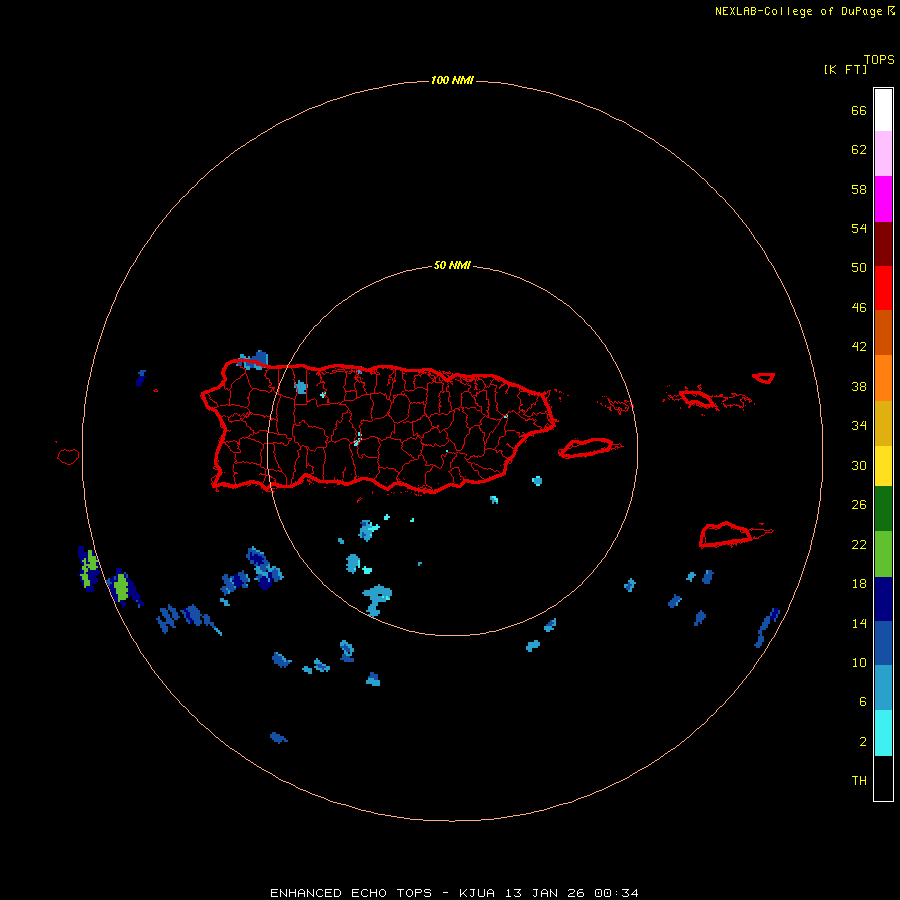This screenshot has height=900, width=900.
Task: Click the legend value 66
Action: [x=859, y=110]
